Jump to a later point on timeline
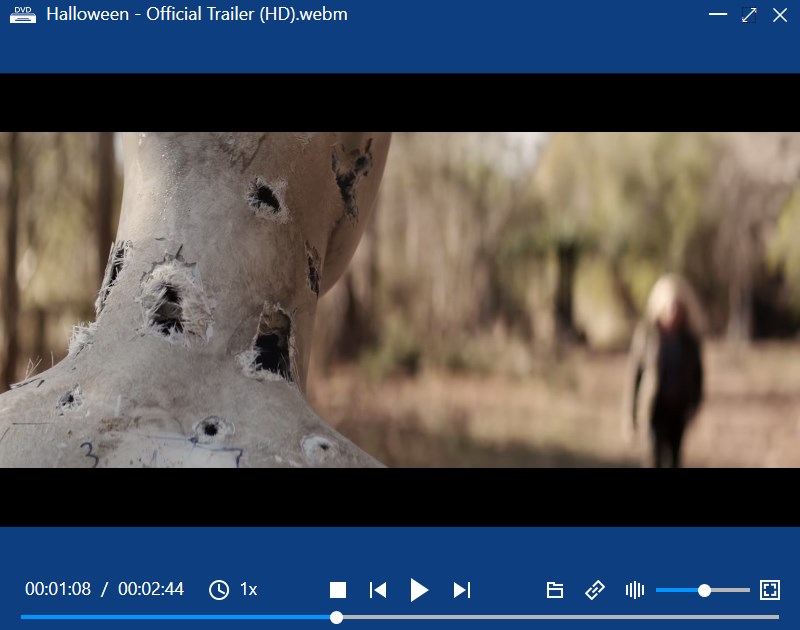 (x=561, y=617)
